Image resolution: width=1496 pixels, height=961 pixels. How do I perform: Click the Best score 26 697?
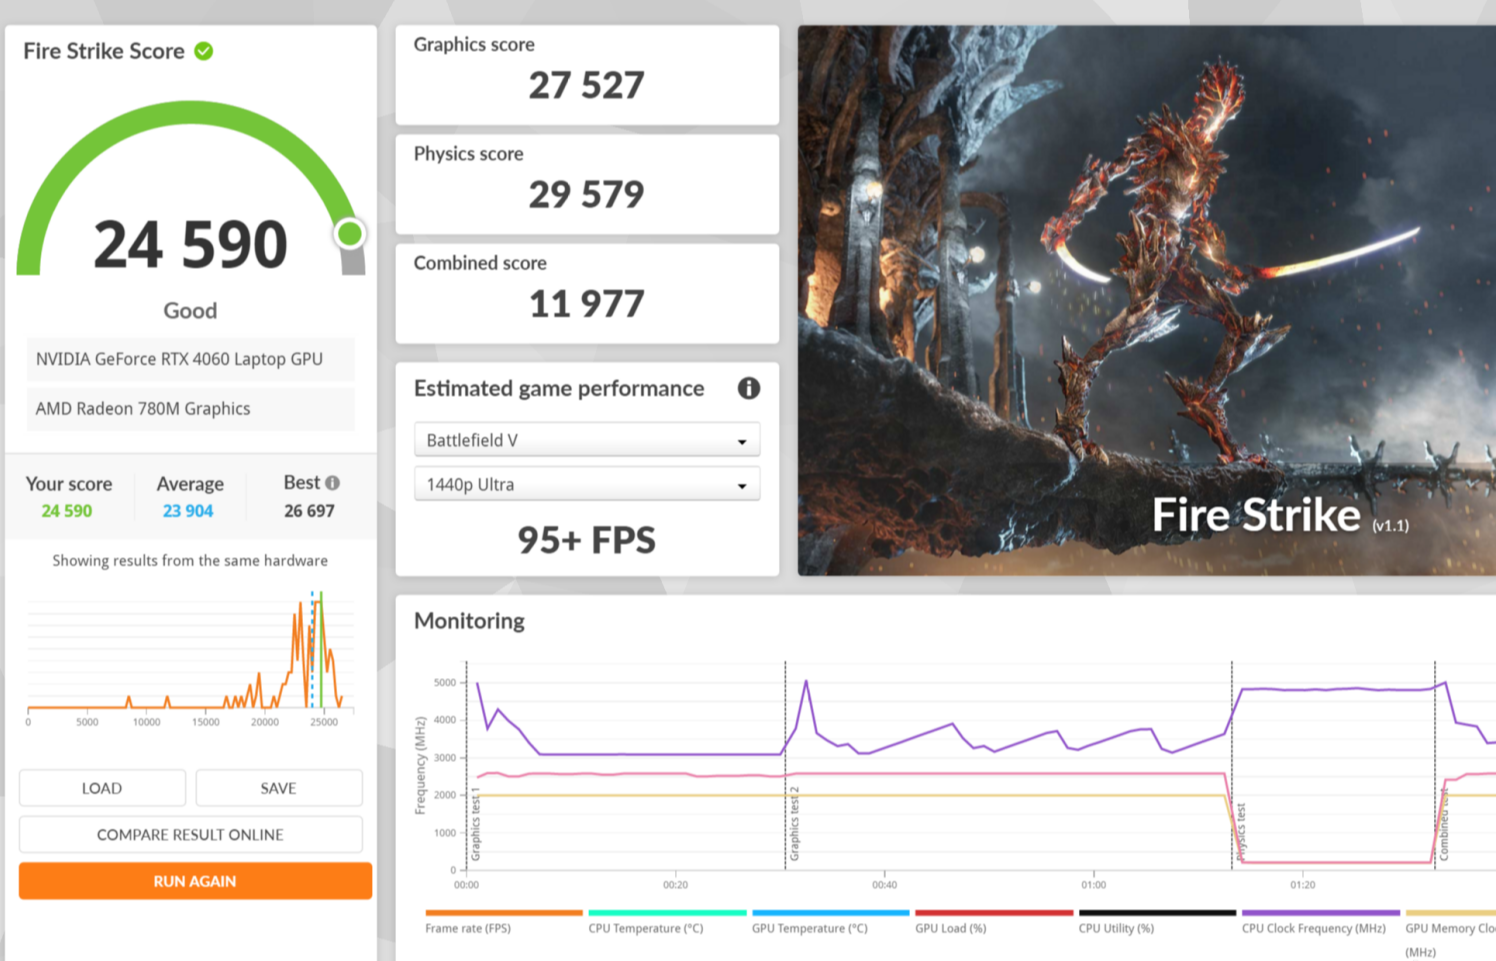309,511
